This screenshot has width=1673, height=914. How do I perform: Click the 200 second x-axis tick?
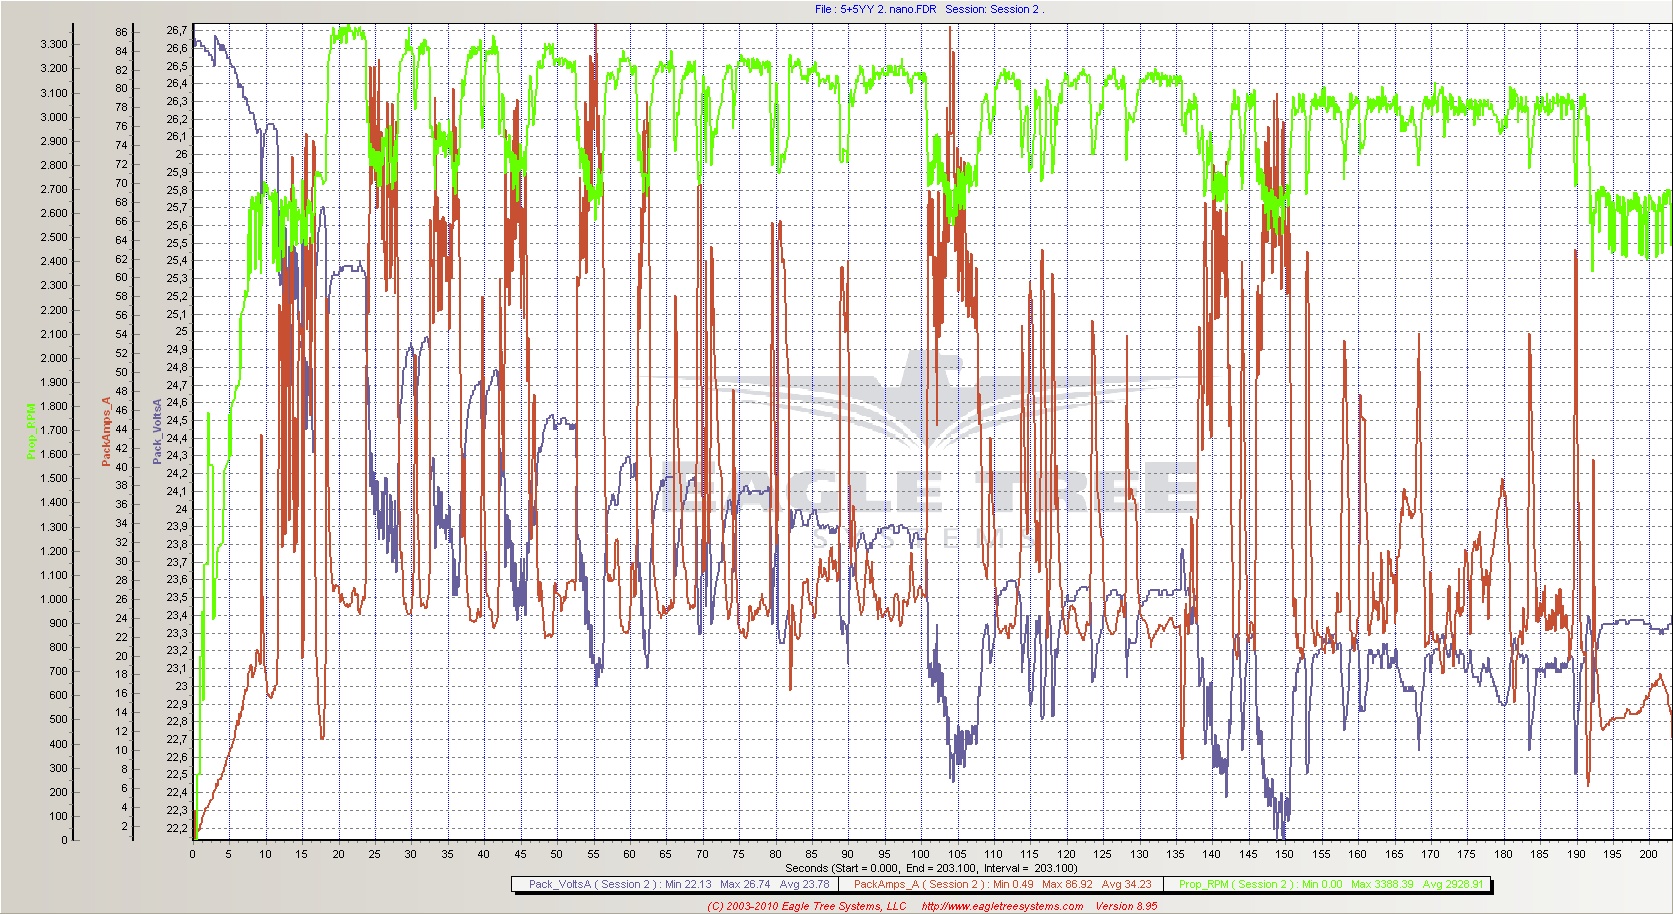pyautogui.click(x=1648, y=854)
